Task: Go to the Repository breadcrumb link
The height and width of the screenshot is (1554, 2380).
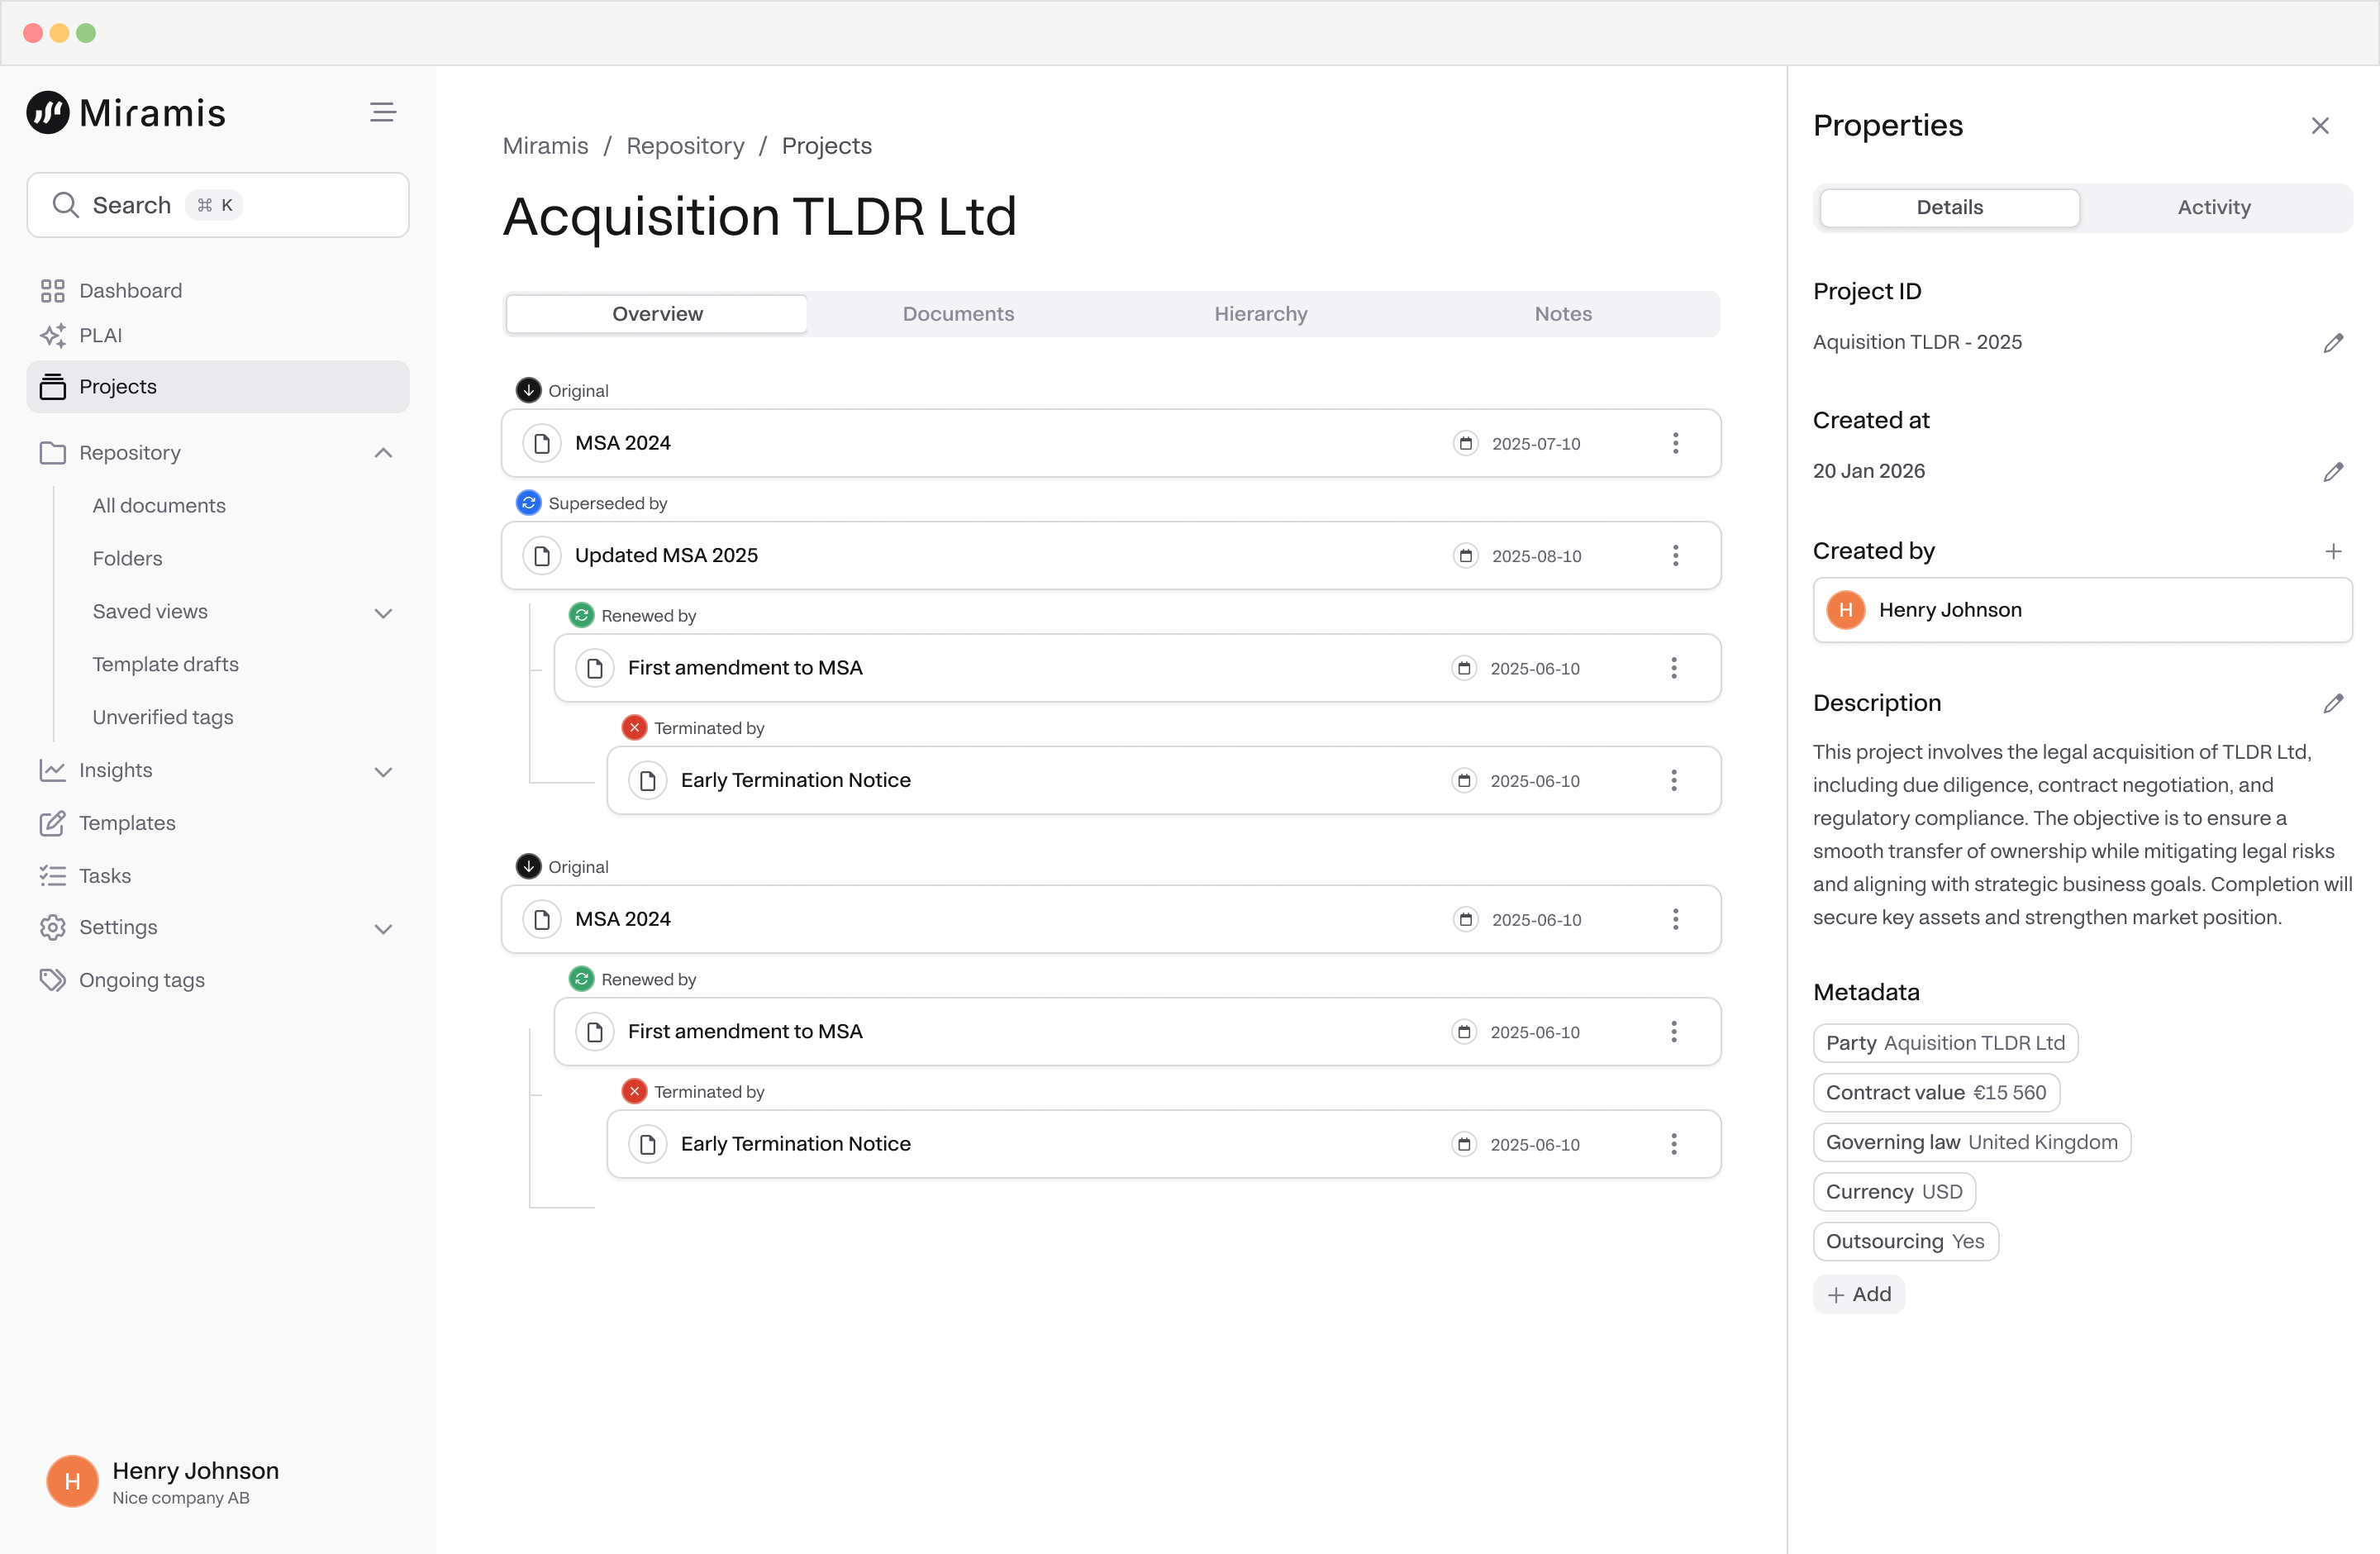Action: (x=685, y=146)
